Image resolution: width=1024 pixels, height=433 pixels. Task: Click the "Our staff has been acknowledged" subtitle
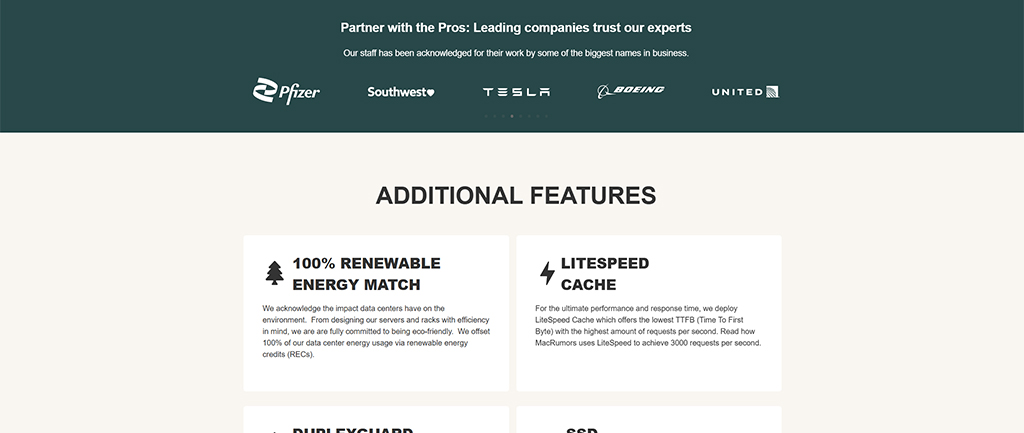click(515, 53)
